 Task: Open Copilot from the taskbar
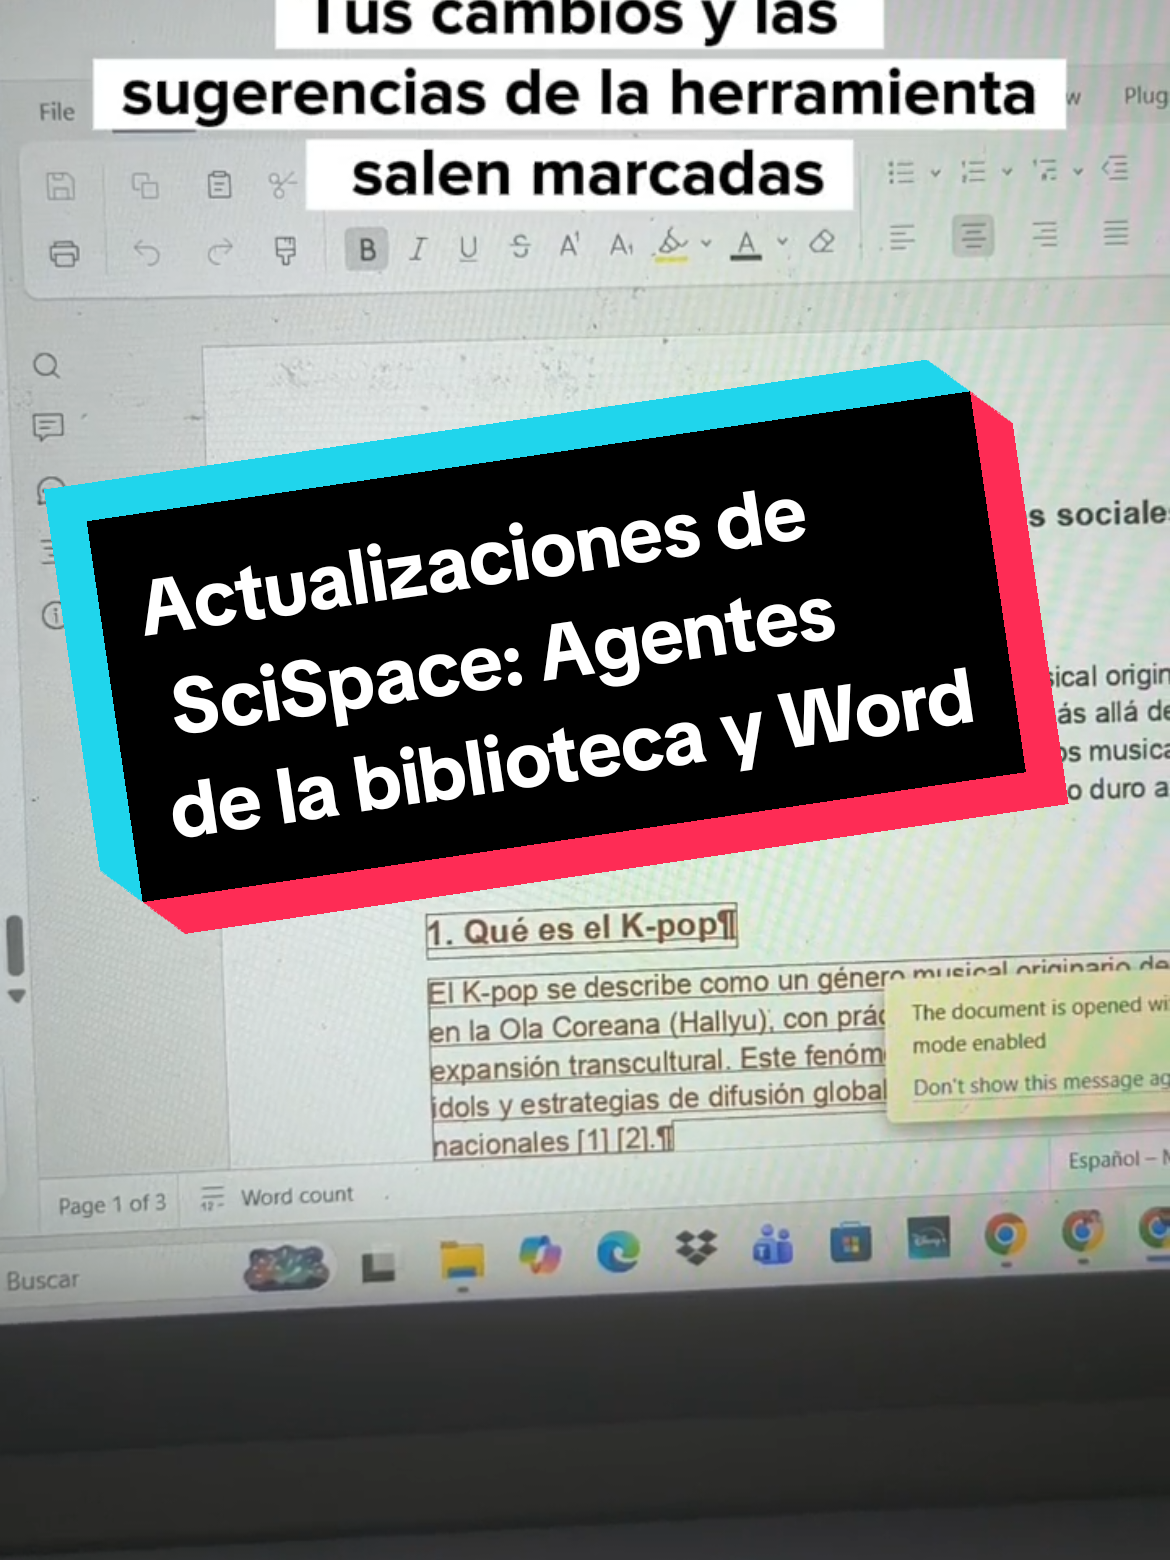point(540,1254)
